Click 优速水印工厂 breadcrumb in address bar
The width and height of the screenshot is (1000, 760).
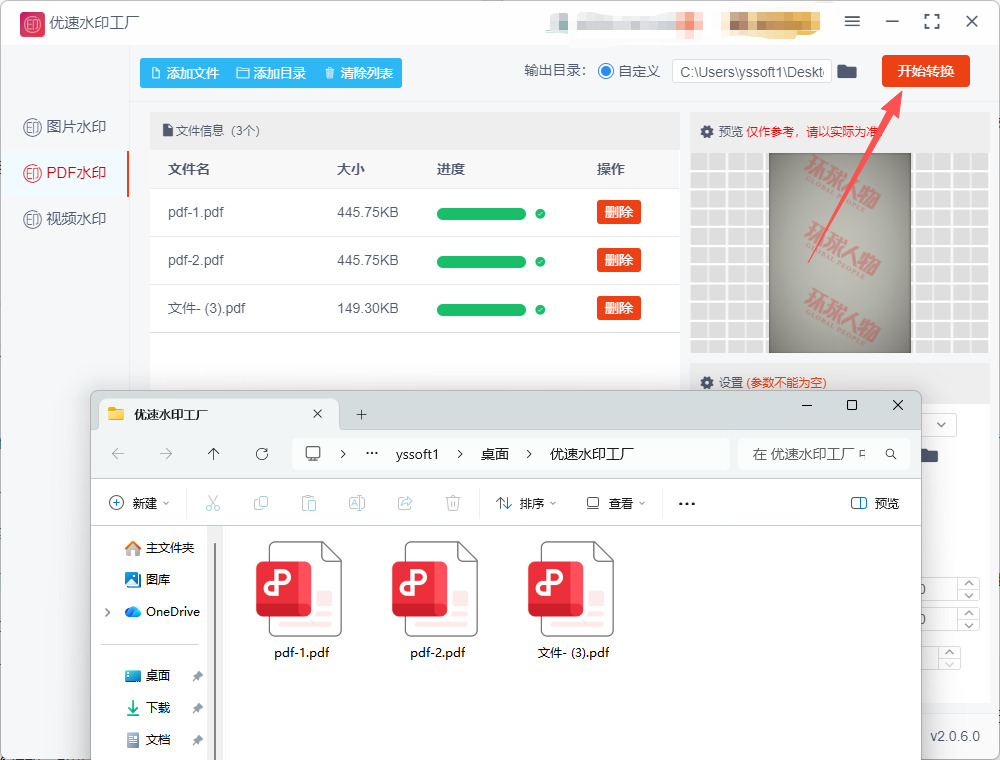[592, 454]
